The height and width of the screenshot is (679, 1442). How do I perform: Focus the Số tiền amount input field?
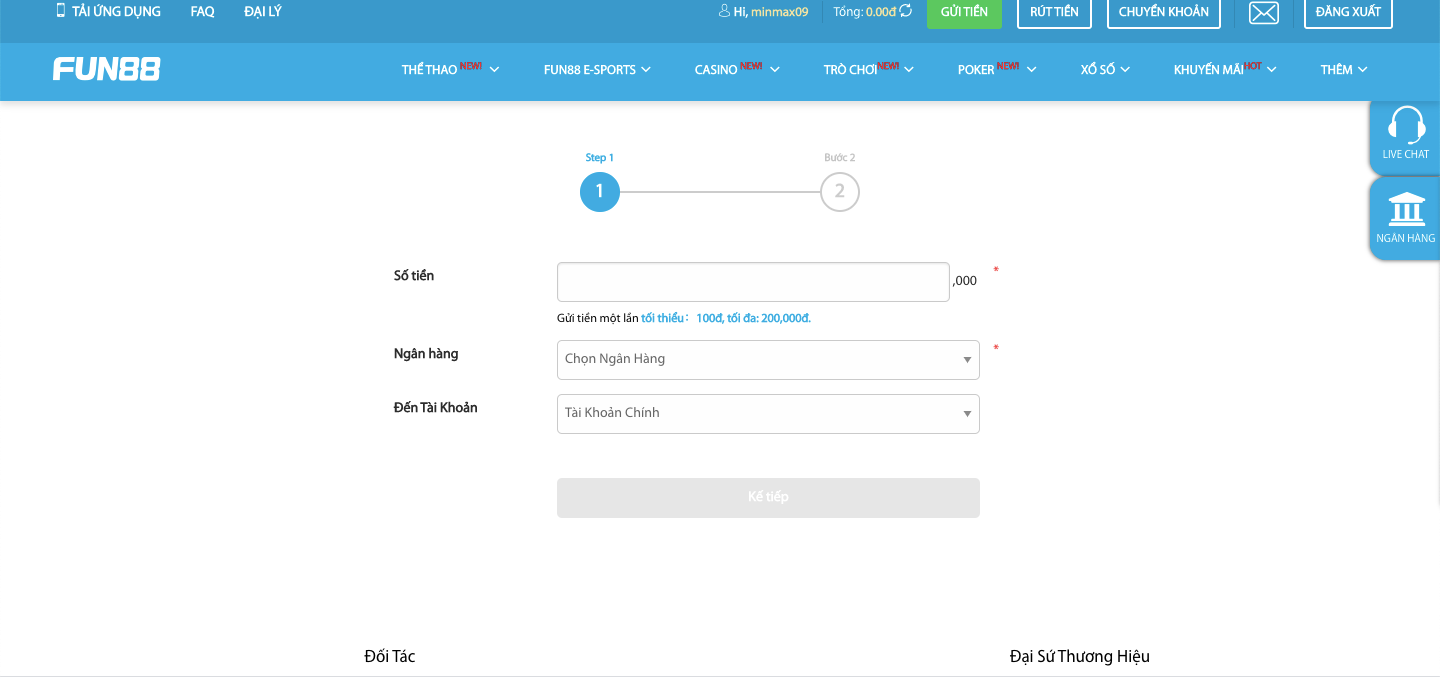(x=753, y=282)
